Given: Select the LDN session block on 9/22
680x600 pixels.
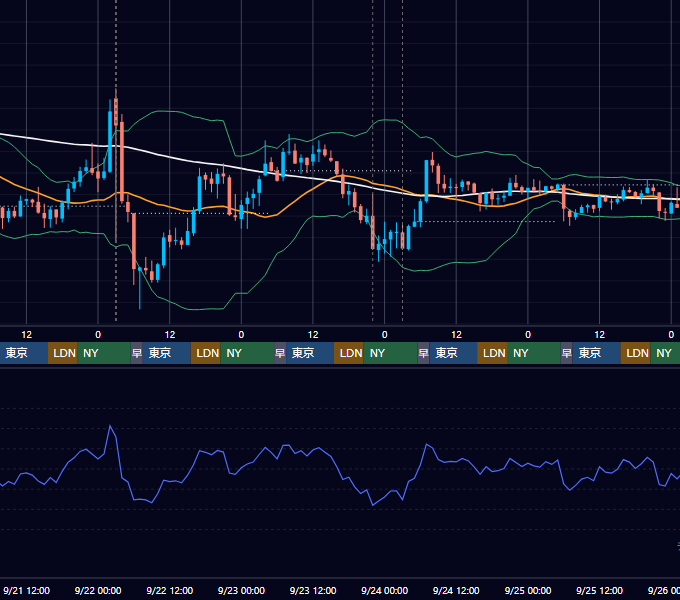Looking at the screenshot, I should tap(206, 353).
